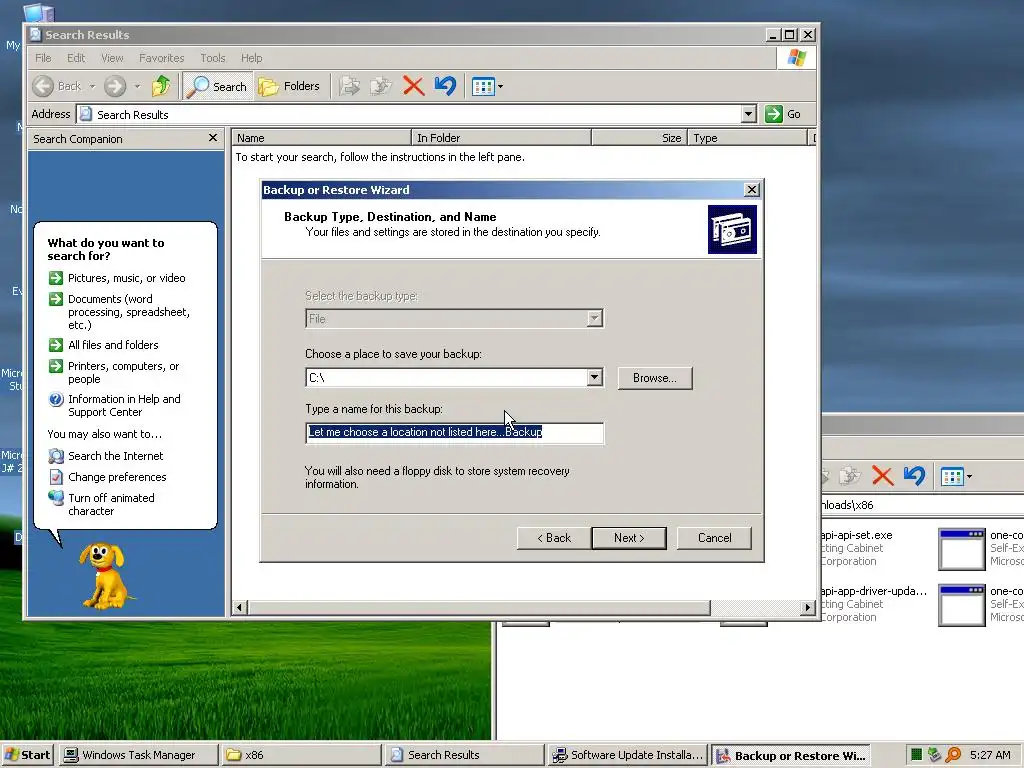
Task: Open the Tools menu
Action: pyautogui.click(x=213, y=58)
